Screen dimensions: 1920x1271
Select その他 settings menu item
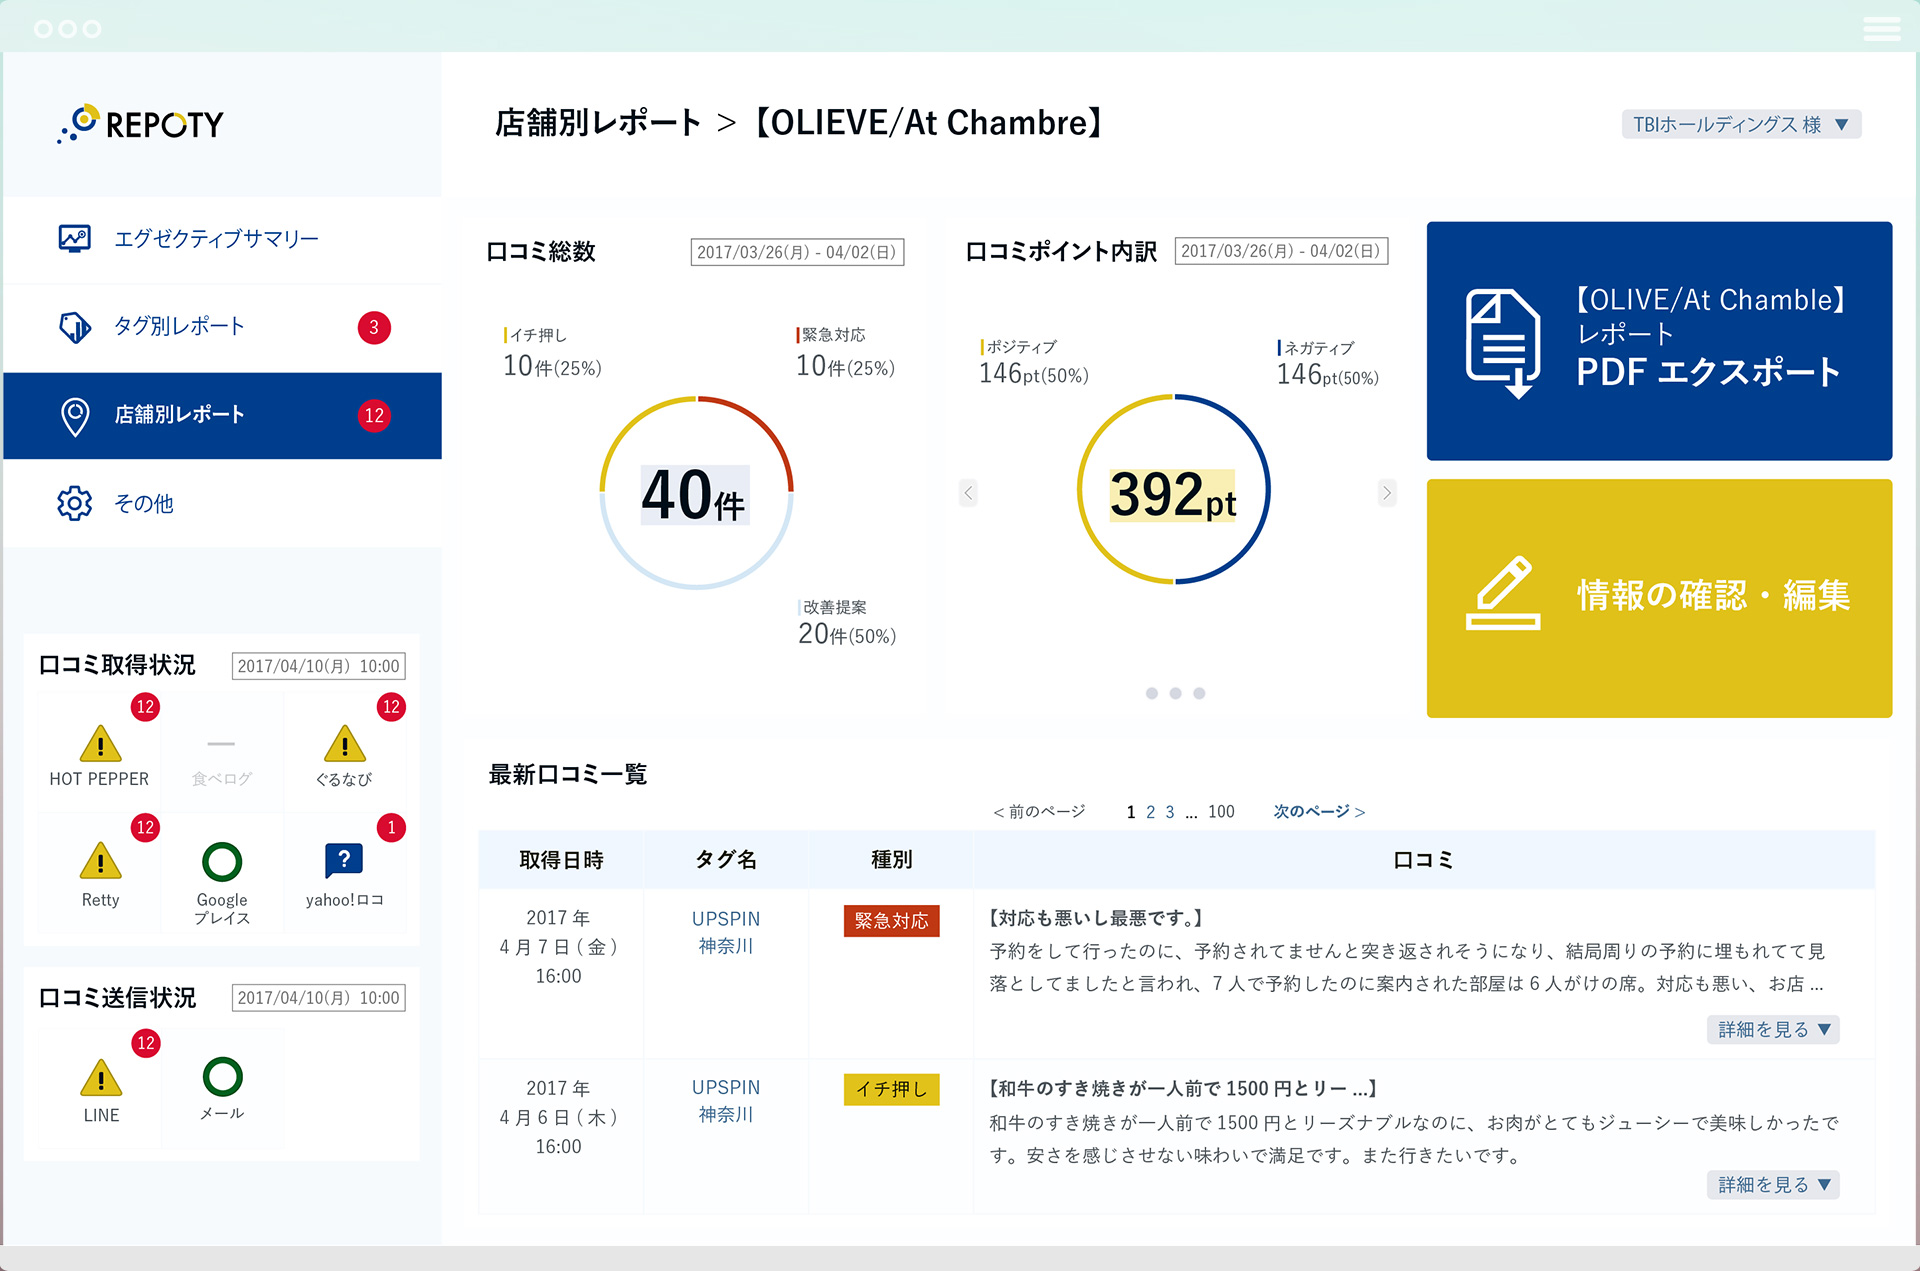pos(143,503)
